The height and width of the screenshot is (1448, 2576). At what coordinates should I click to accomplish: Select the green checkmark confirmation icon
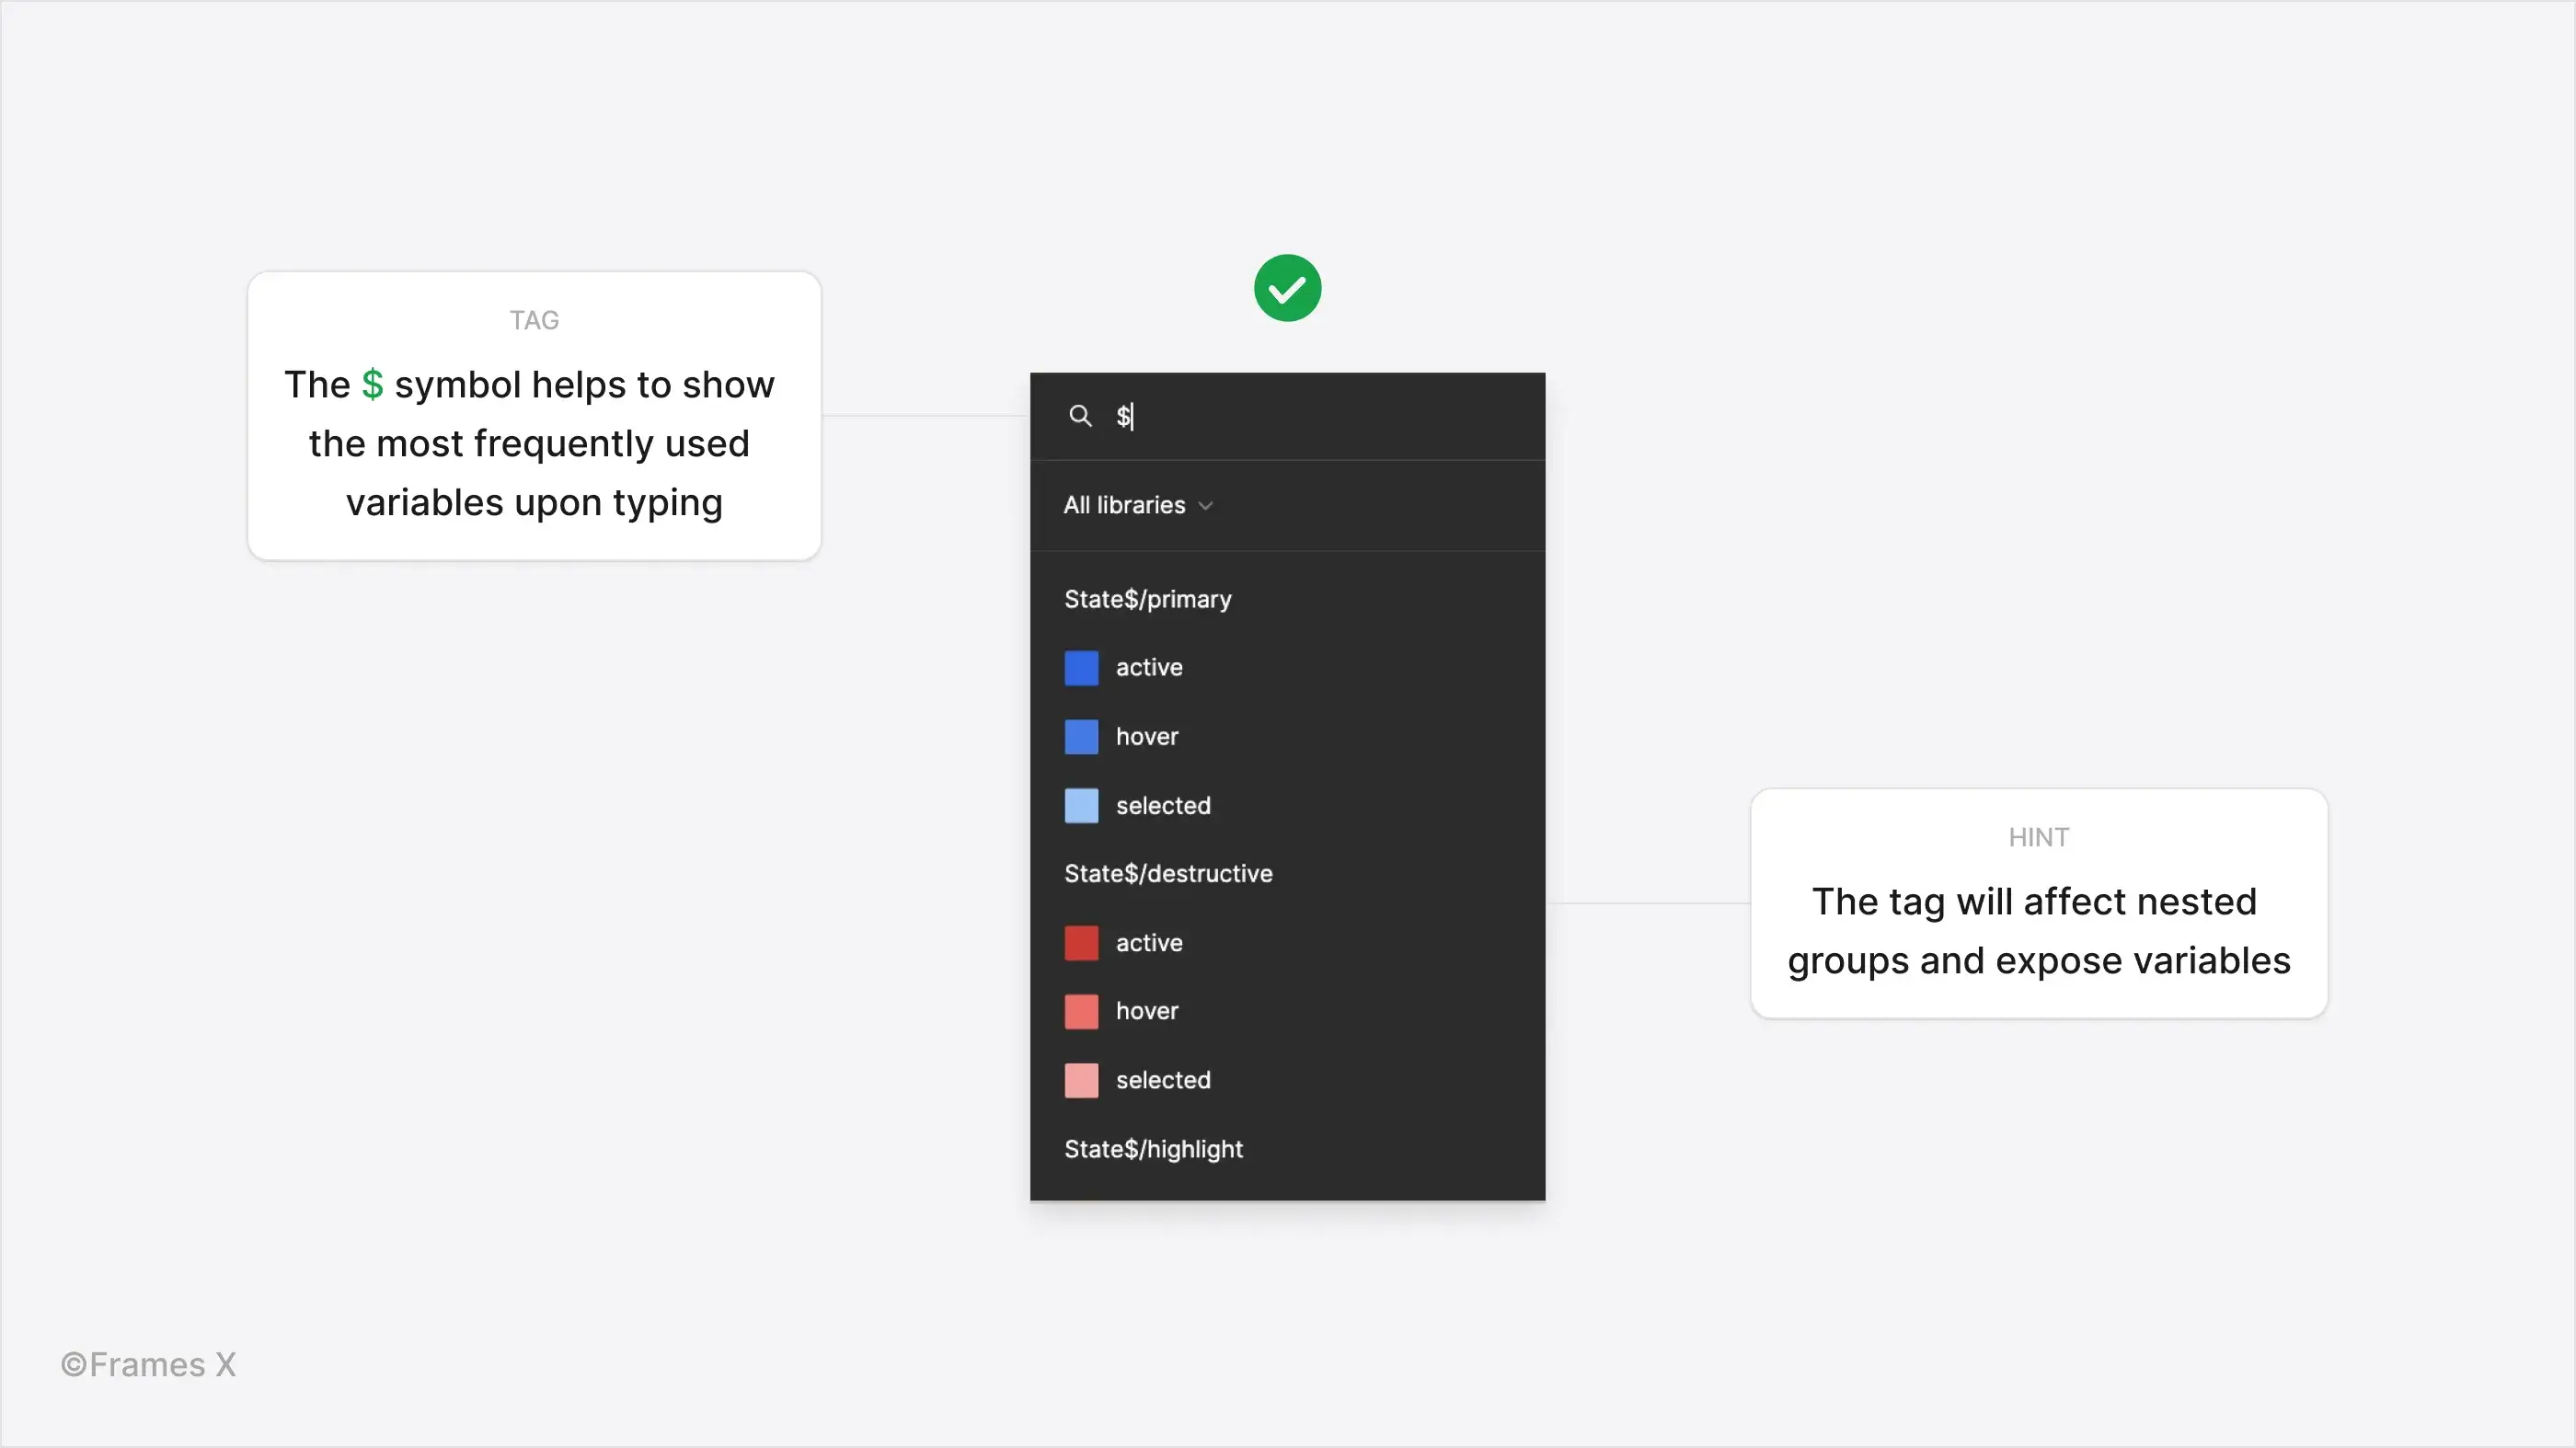[1286, 289]
